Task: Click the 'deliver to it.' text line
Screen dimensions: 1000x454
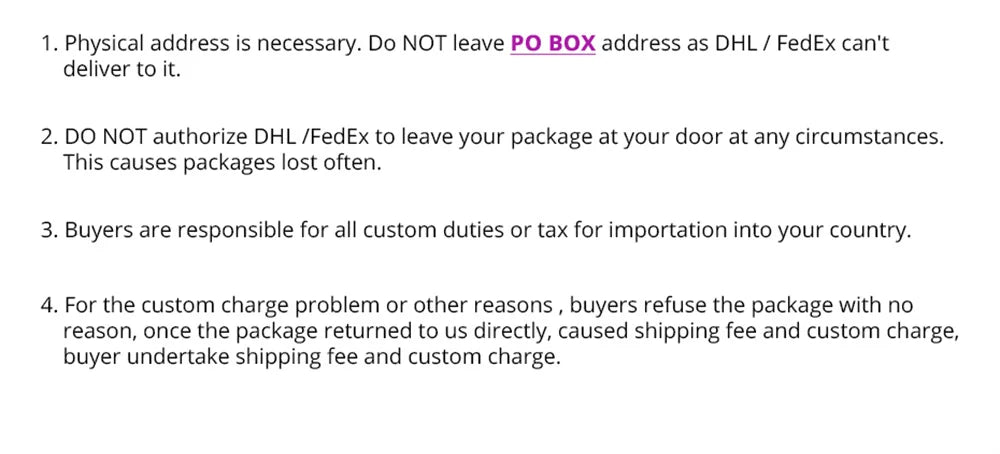Action: click(121, 70)
